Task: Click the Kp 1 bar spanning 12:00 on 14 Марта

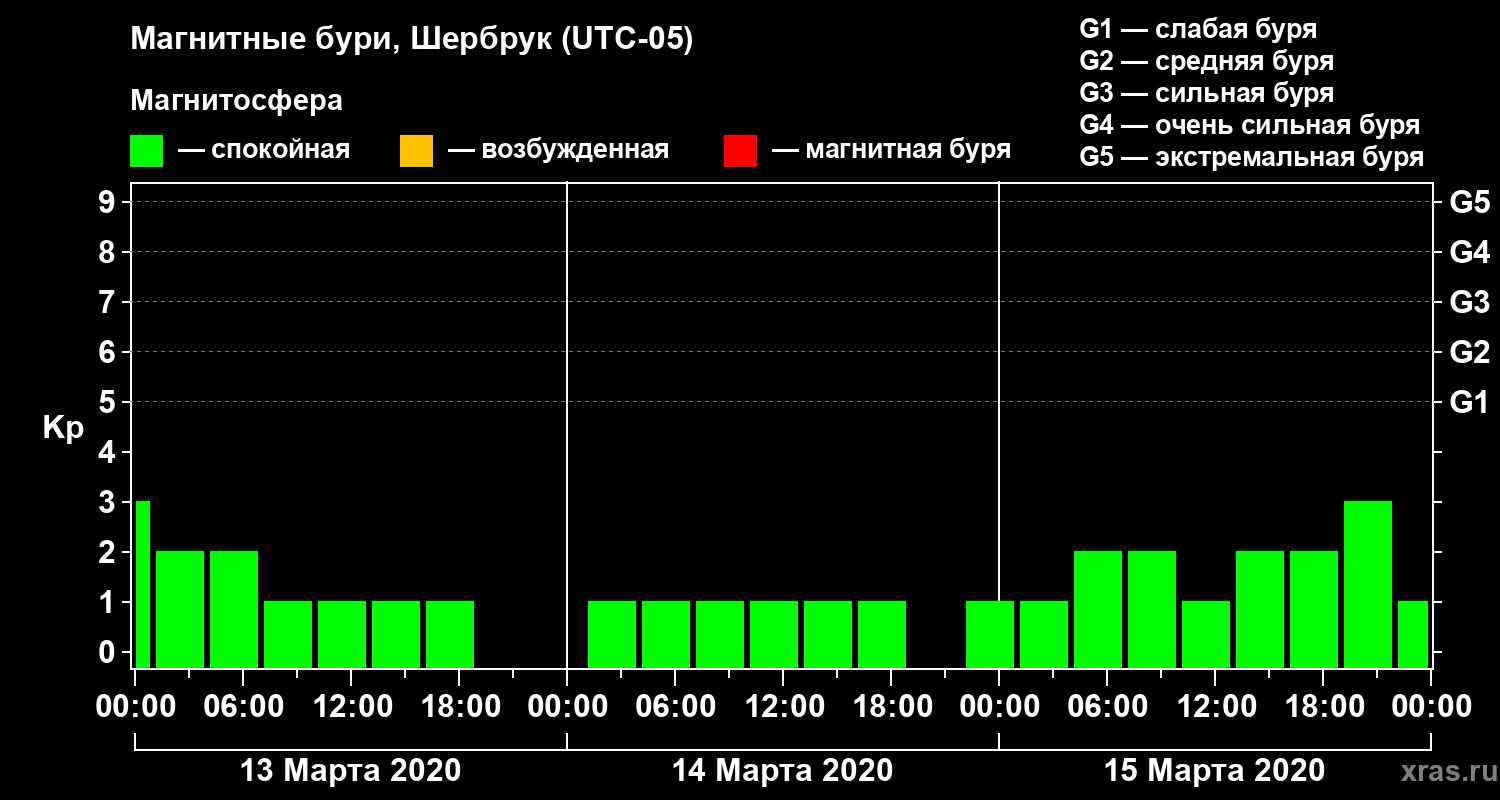Action: pyautogui.click(x=774, y=634)
